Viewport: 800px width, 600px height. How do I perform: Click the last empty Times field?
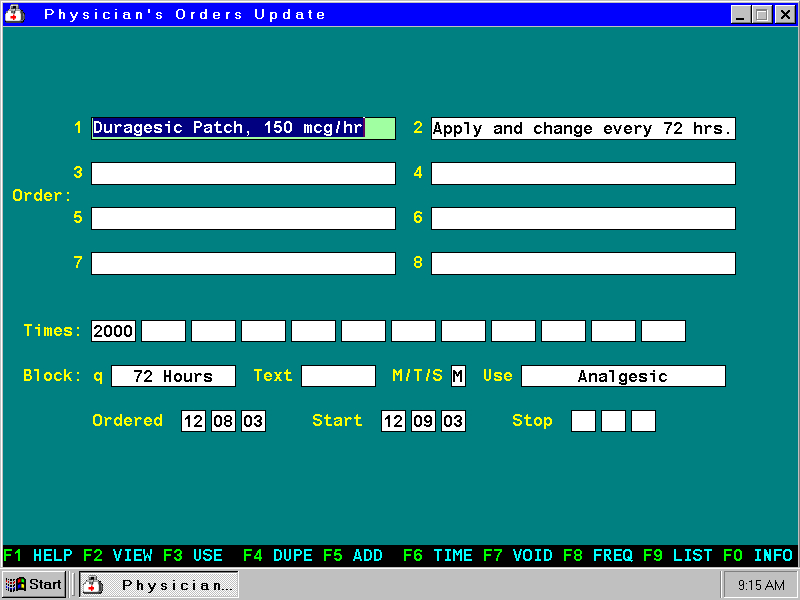(x=663, y=331)
